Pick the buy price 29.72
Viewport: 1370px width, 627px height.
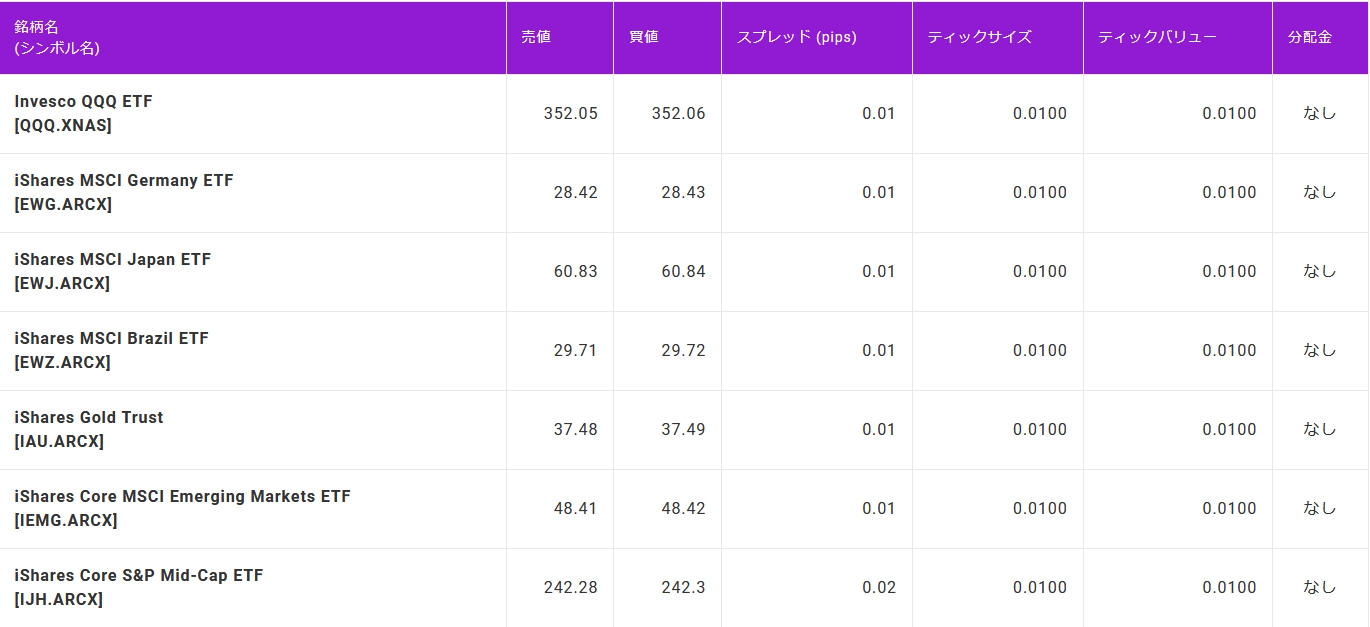(x=684, y=350)
